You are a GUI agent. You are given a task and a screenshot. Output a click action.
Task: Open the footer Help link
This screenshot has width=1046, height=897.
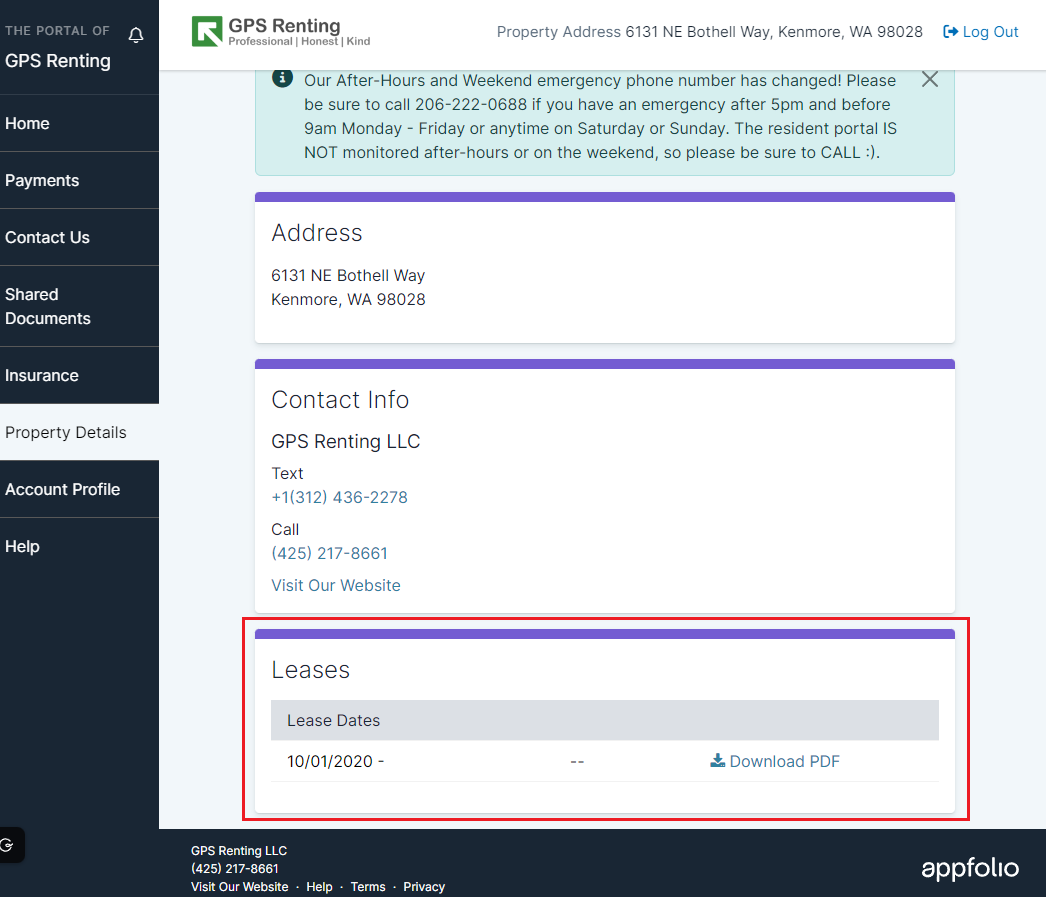point(320,887)
